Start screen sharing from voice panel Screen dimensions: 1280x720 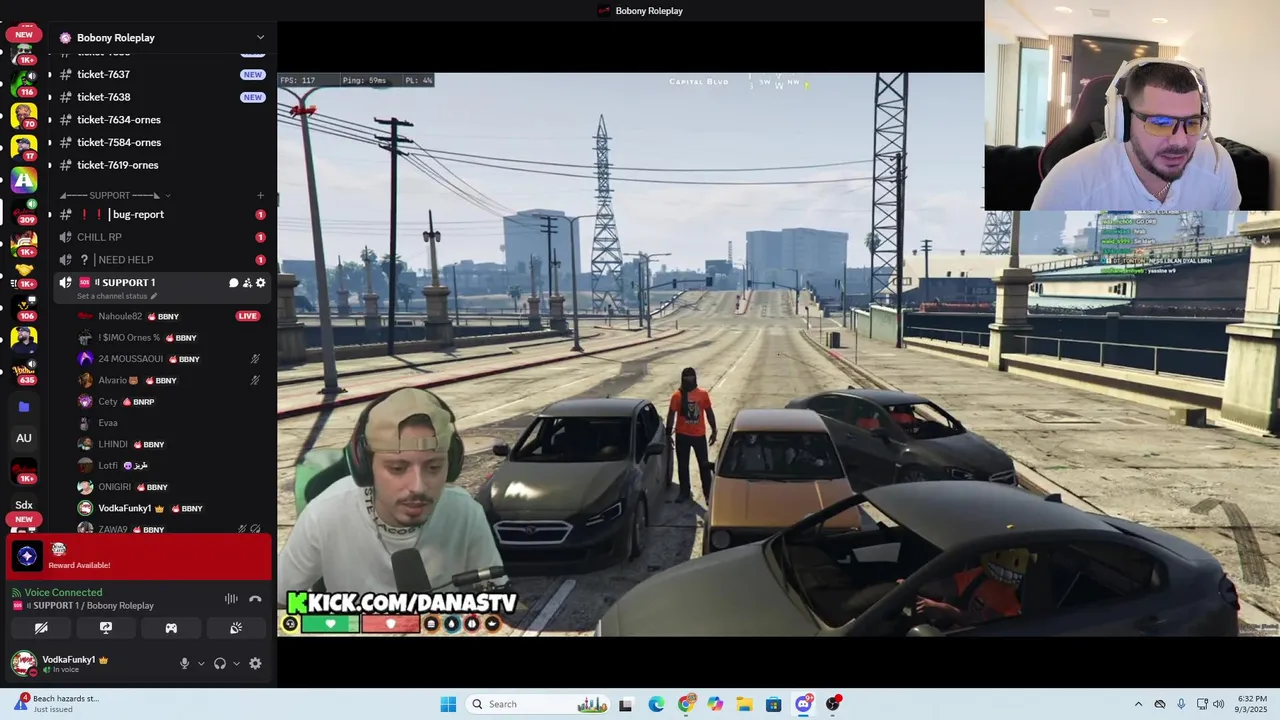pyautogui.click(x=106, y=628)
